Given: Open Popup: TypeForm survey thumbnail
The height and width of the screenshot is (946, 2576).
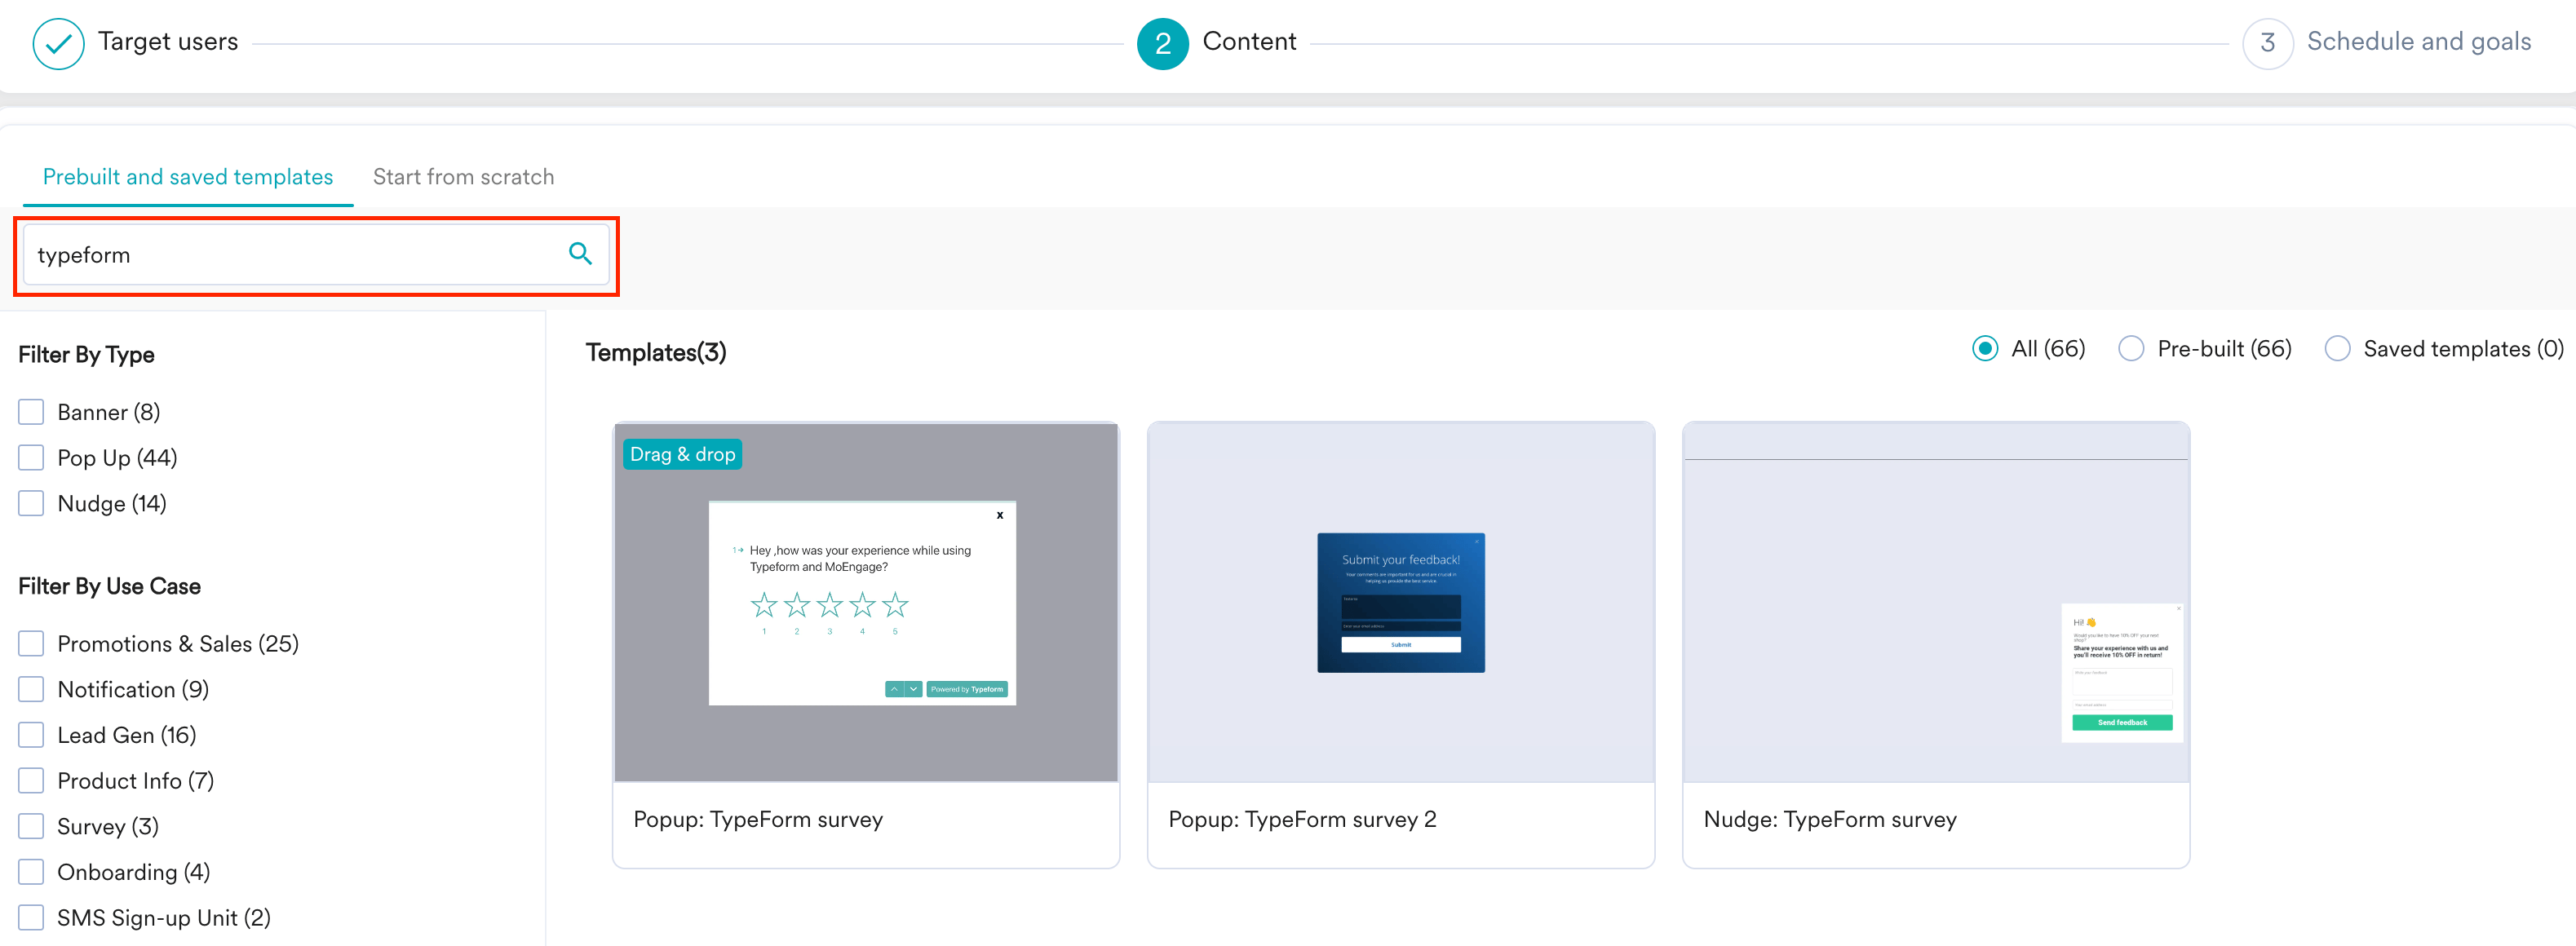Looking at the screenshot, I should coord(866,603).
